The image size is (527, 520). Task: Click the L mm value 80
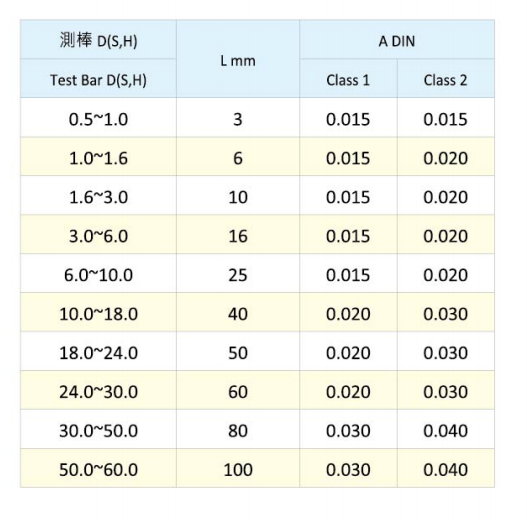(238, 430)
